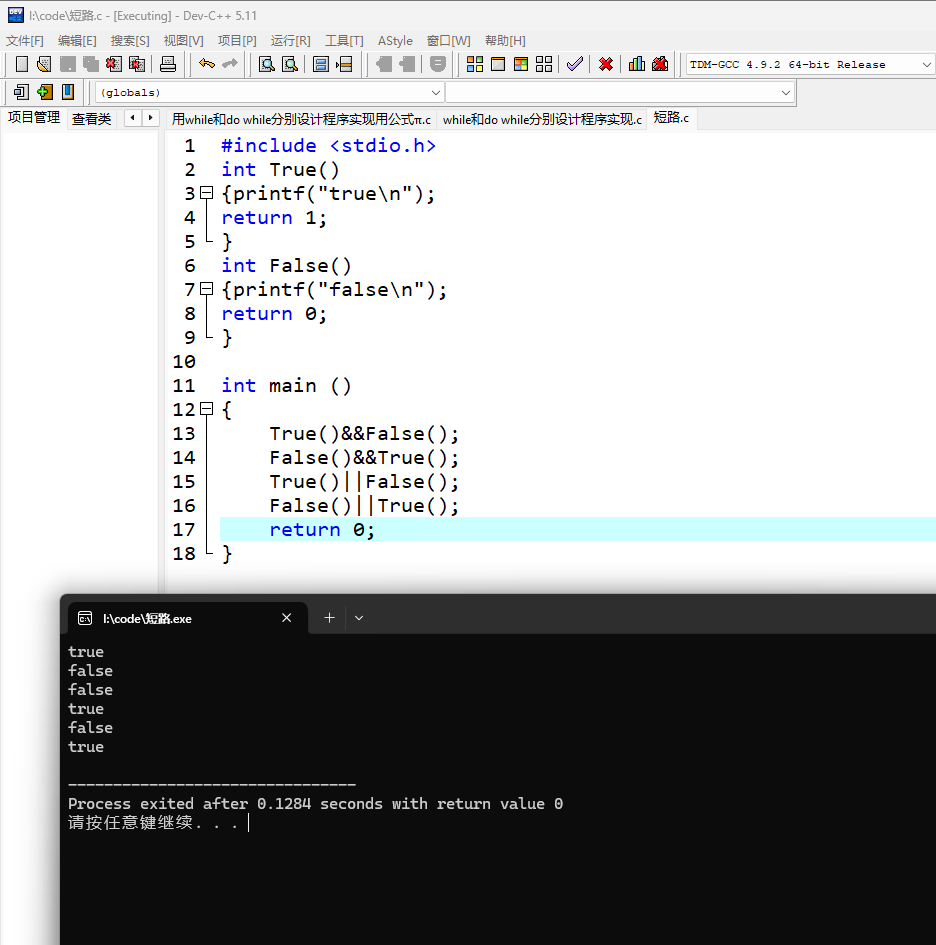Click the Profile Analysis bar chart icon

click(636, 64)
